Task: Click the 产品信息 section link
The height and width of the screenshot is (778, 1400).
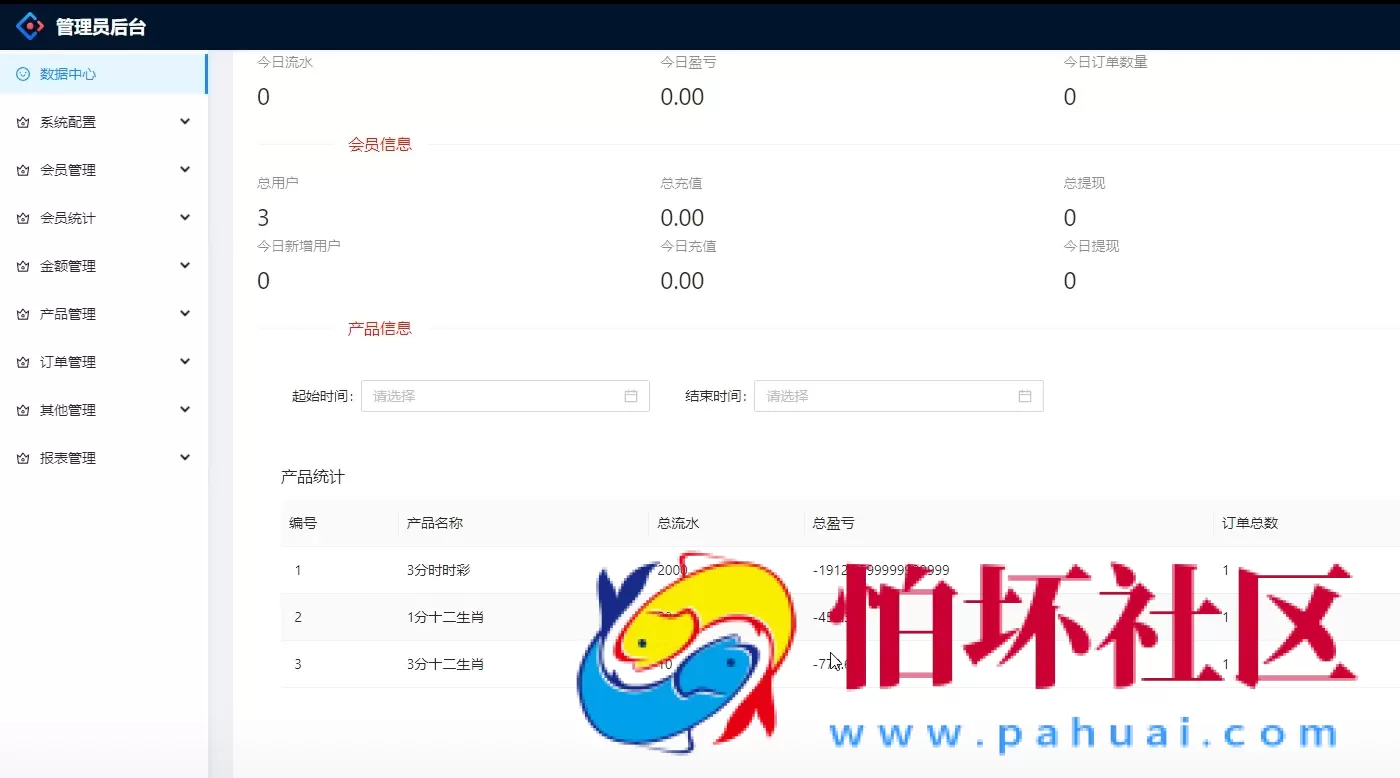Action: [379, 328]
